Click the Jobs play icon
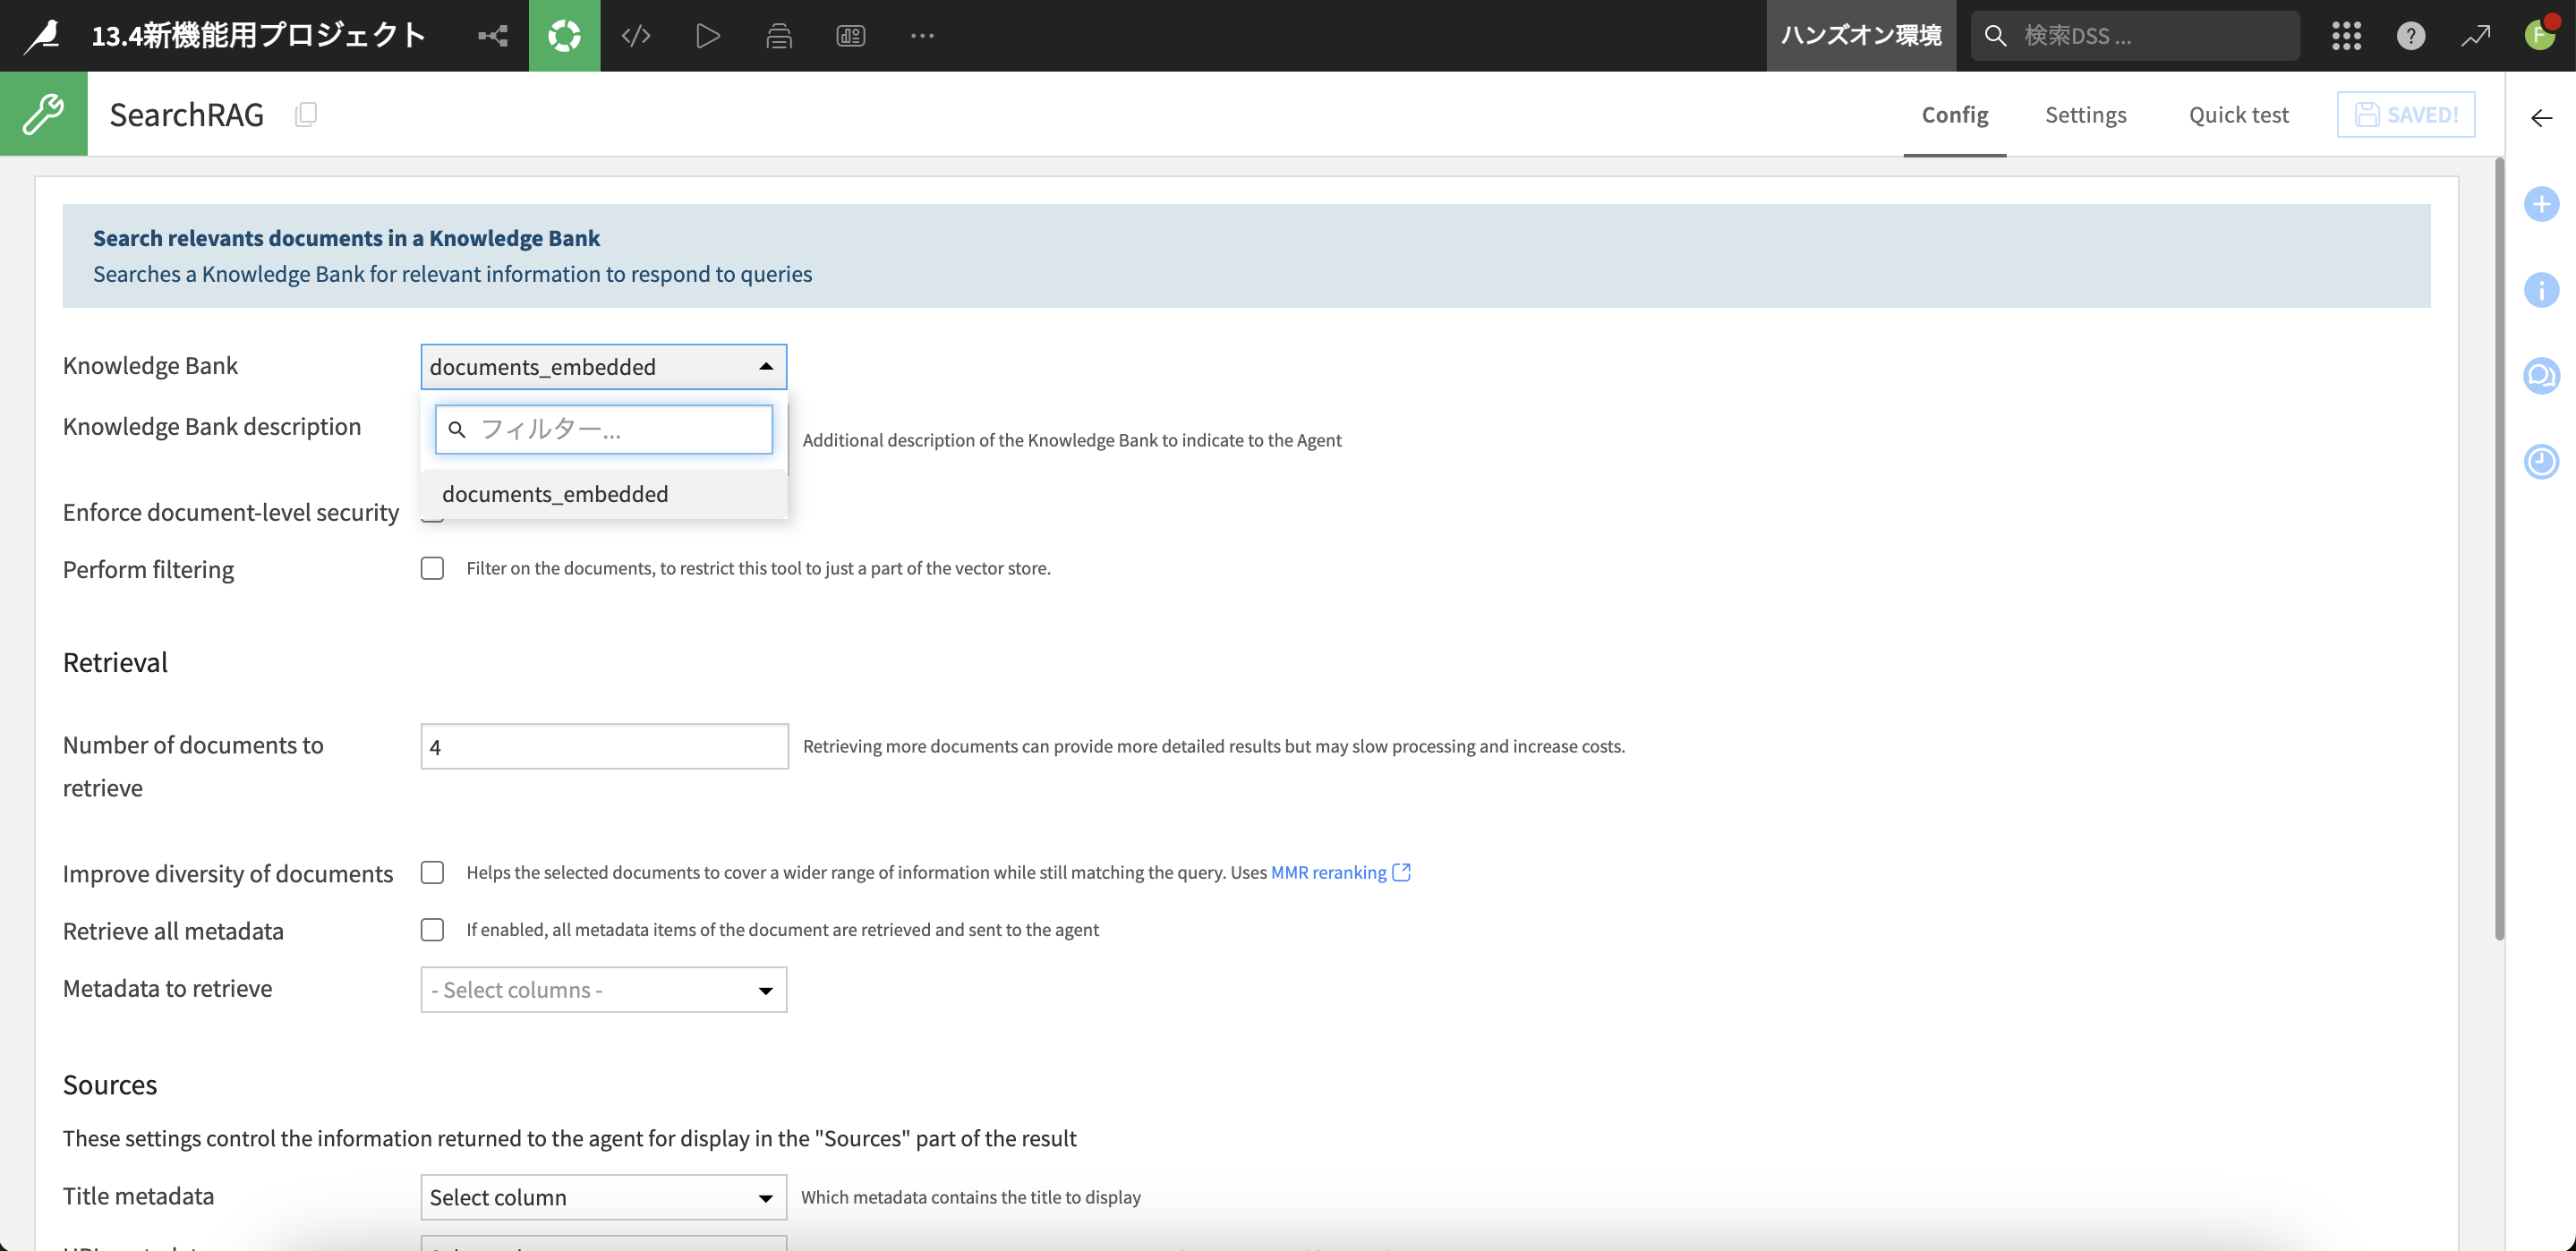Screen dimensions: 2576x1251 point(707,36)
